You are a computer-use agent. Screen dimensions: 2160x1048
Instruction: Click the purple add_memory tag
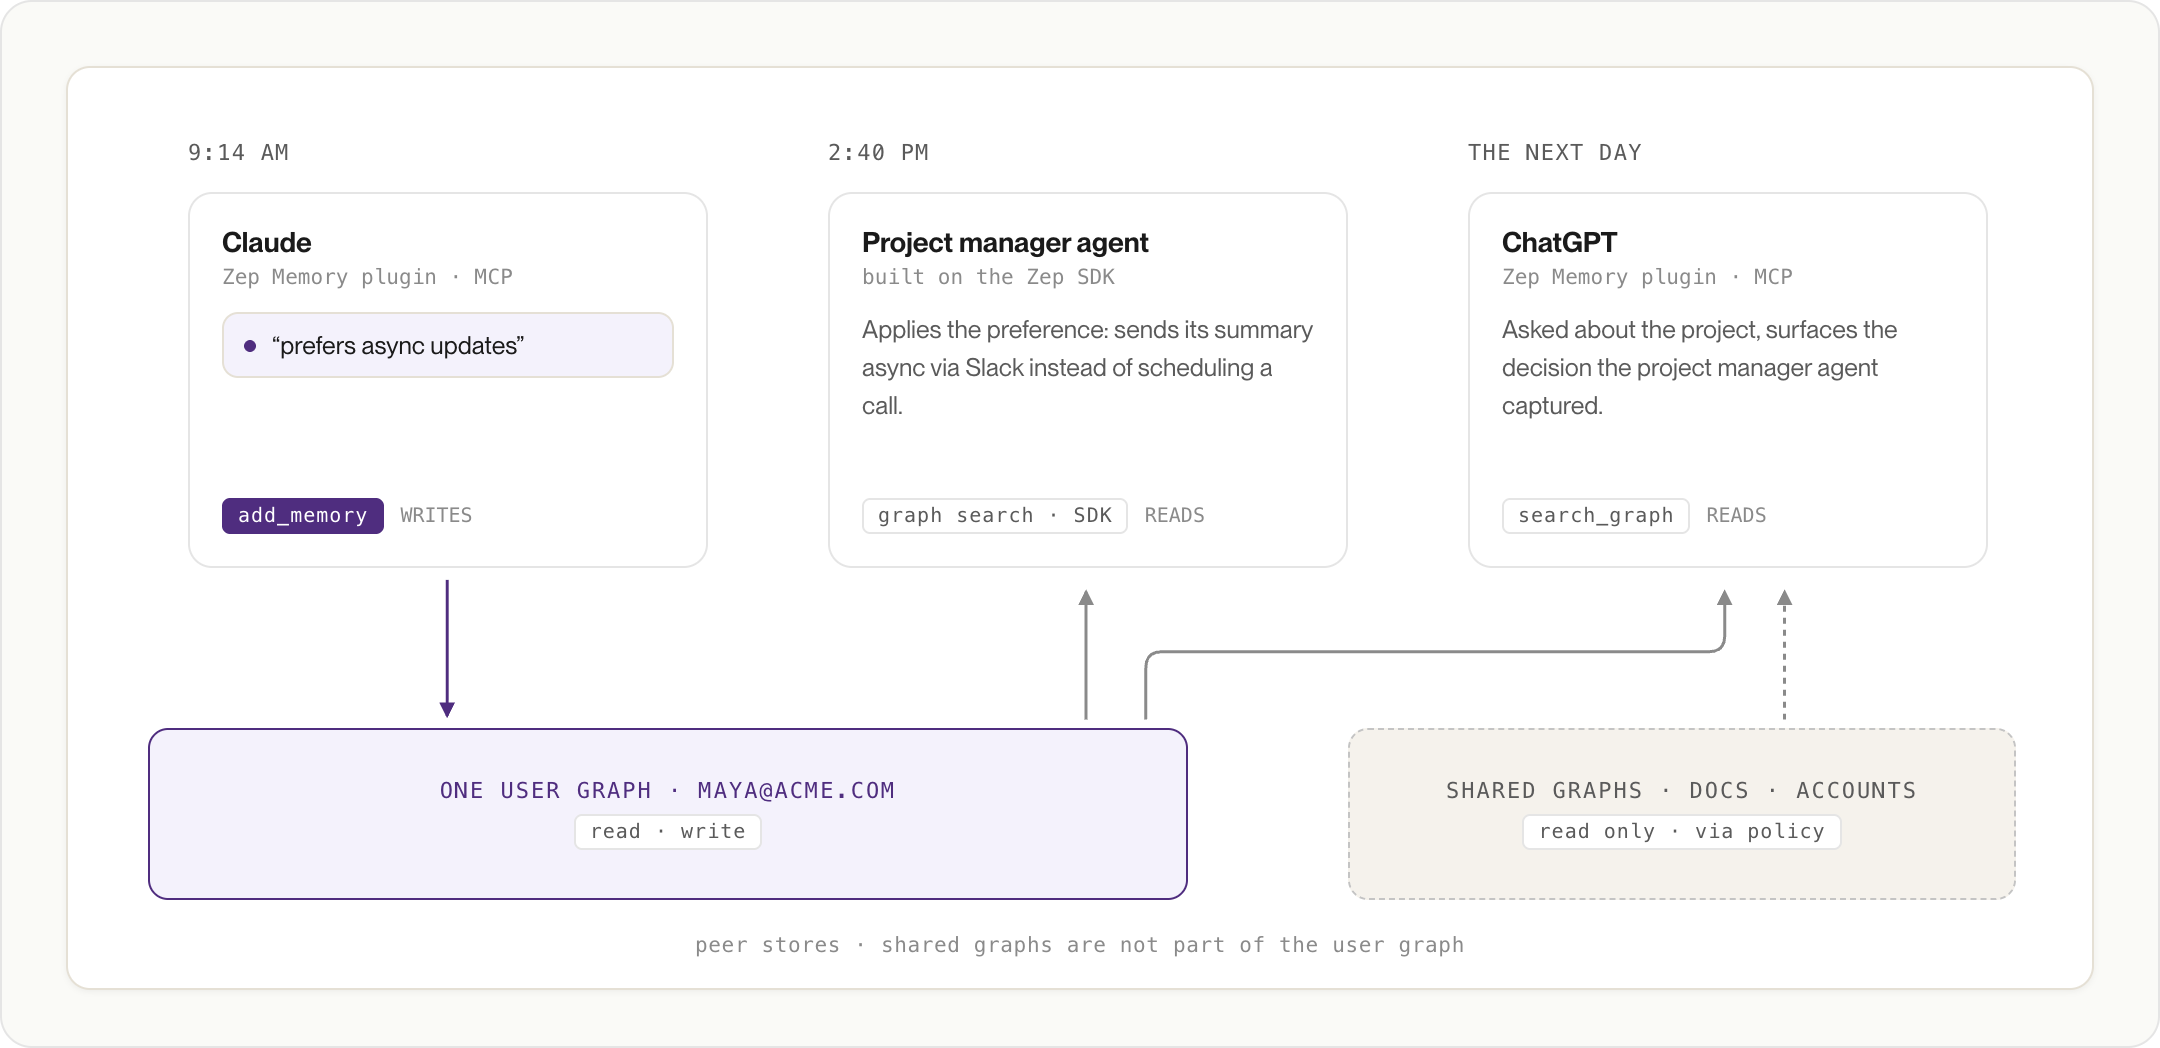303,516
